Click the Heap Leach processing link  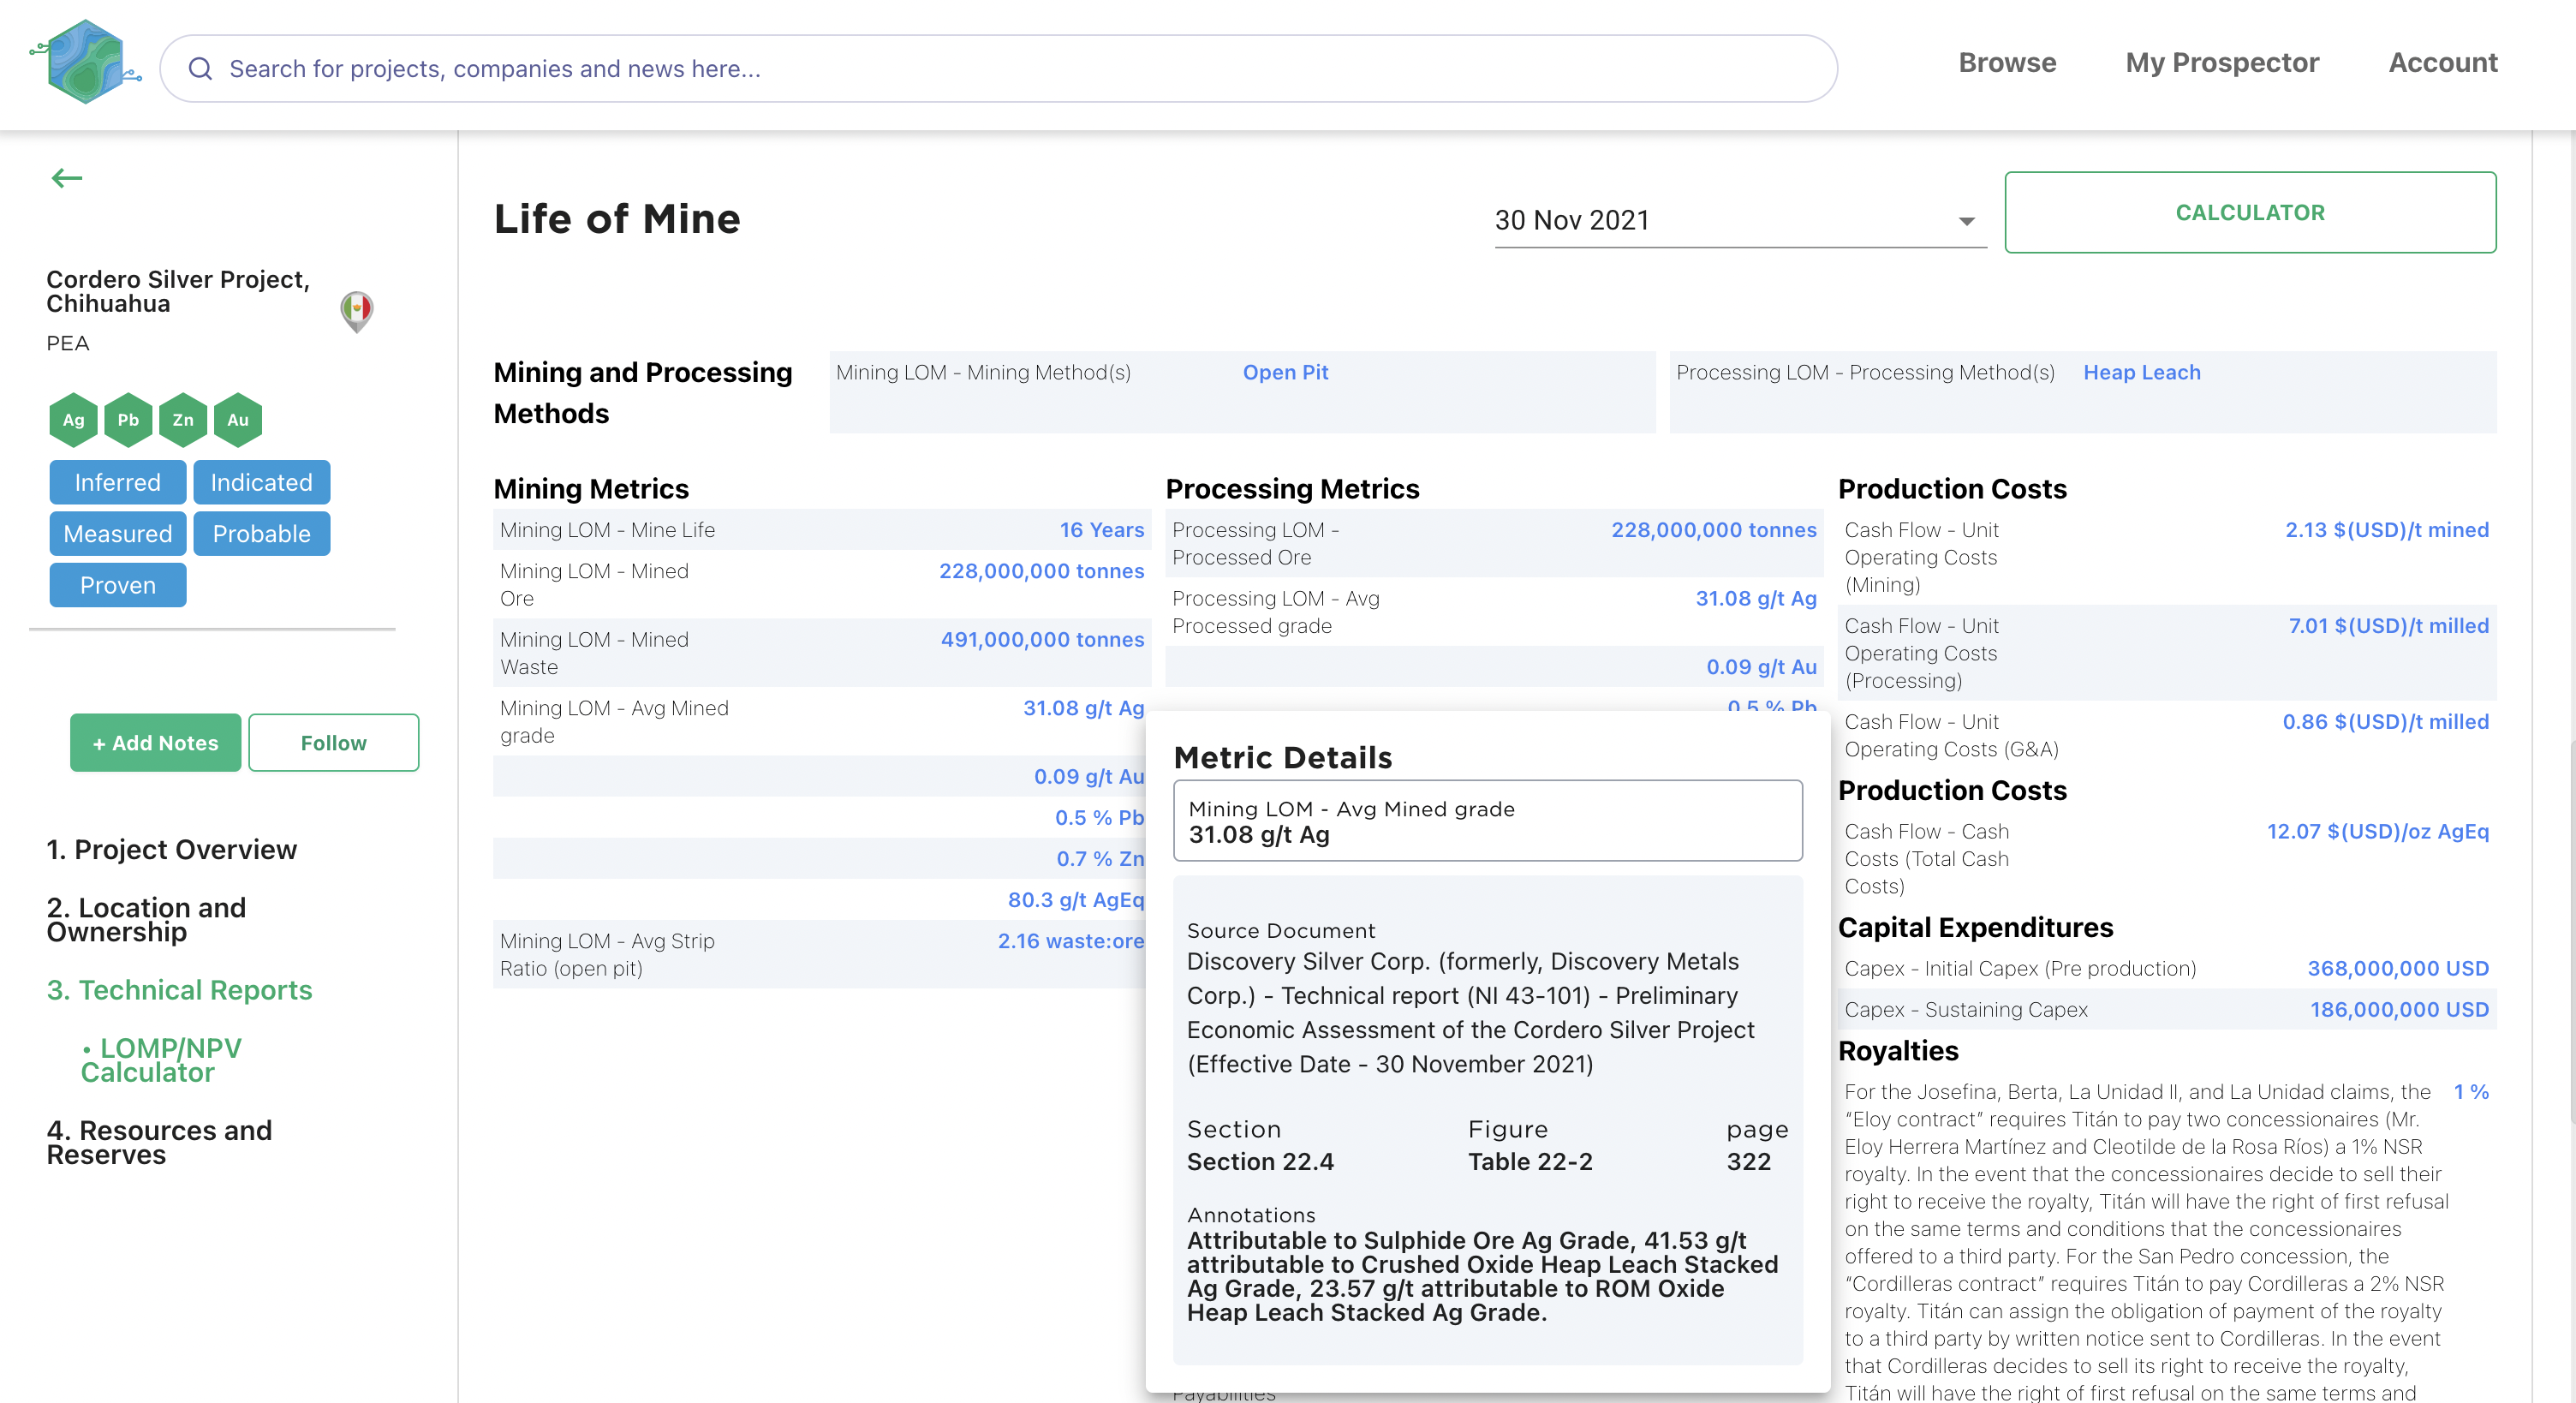tap(2141, 372)
